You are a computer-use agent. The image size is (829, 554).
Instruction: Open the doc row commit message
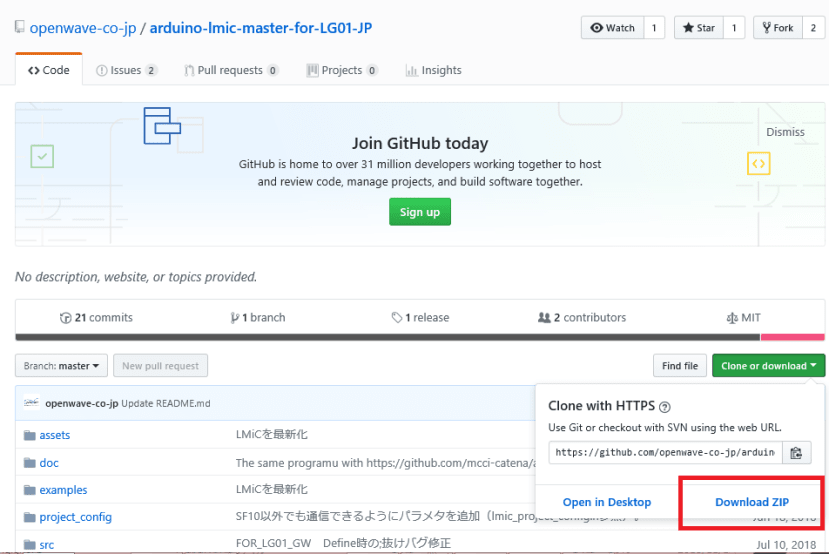[385, 463]
